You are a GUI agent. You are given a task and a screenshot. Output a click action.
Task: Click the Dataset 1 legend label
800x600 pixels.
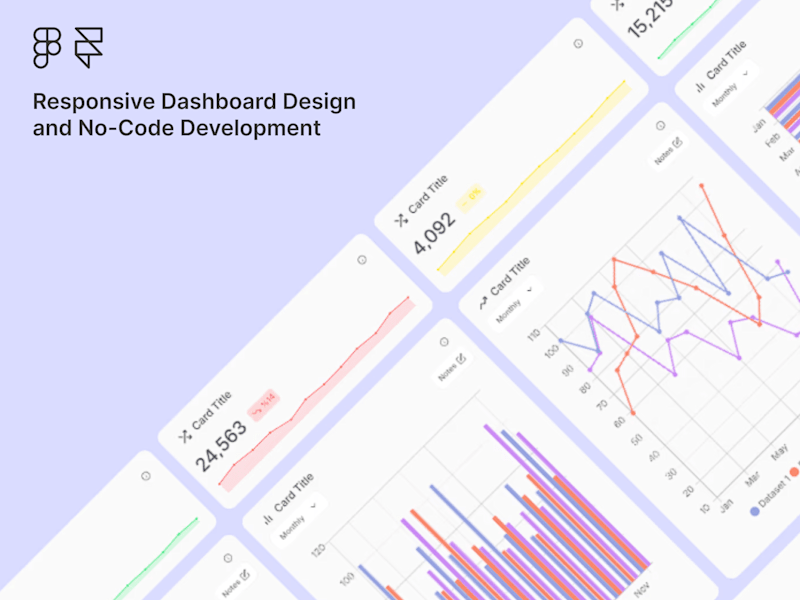coord(774,492)
